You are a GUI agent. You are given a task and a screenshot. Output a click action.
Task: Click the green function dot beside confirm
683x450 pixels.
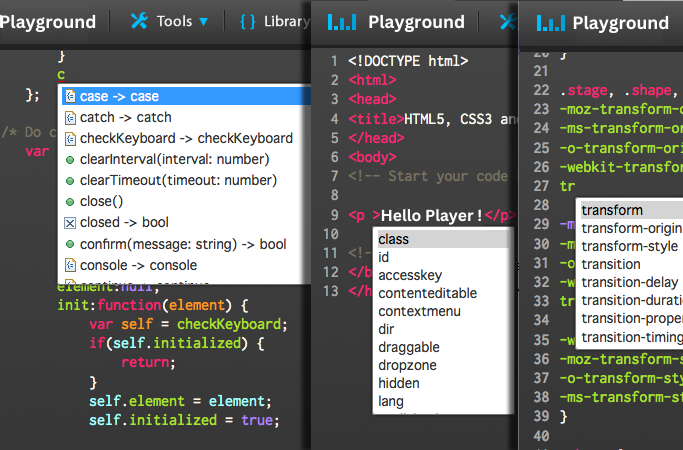(70, 244)
